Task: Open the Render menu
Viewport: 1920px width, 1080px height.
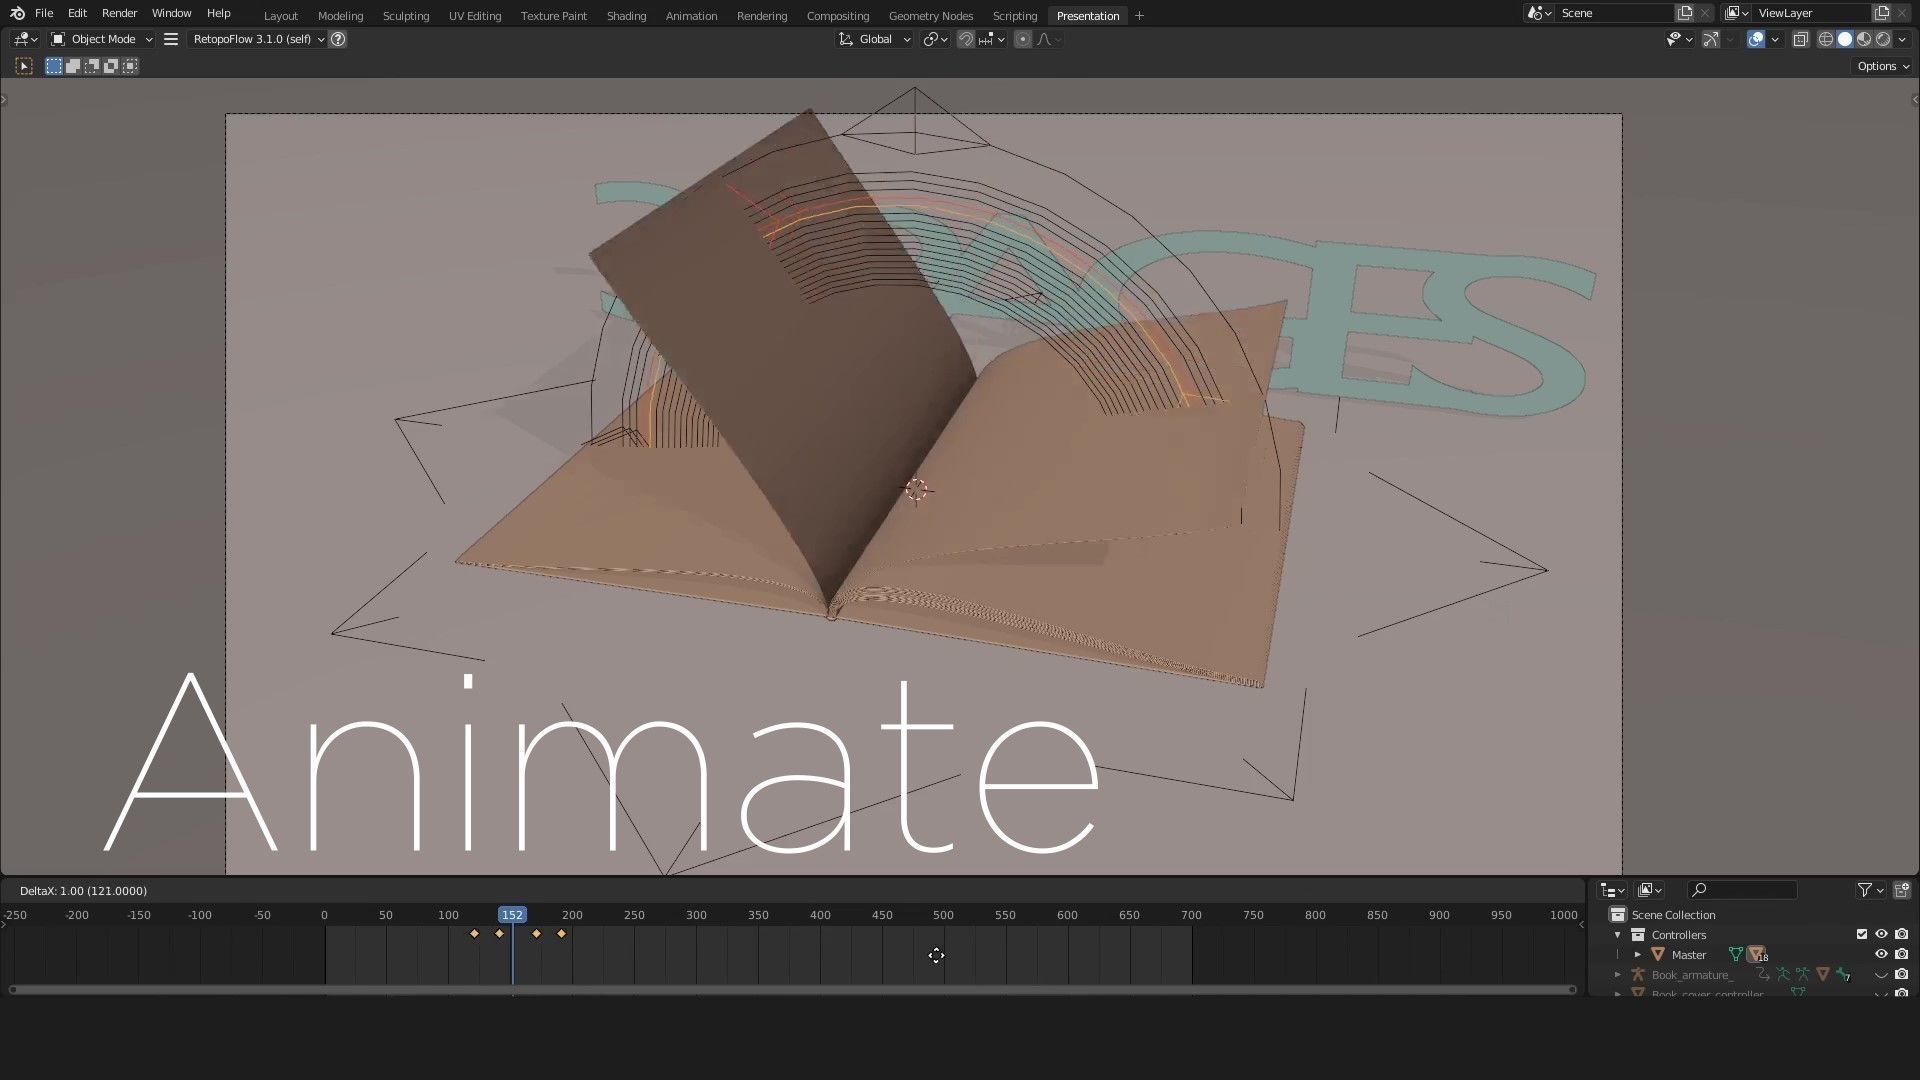Action: click(x=119, y=13)
